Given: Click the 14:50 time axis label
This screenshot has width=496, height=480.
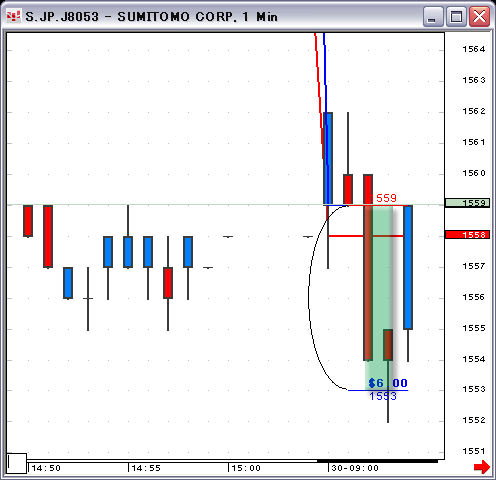Looking at the screenshot, I should click(x=46, y=468).
